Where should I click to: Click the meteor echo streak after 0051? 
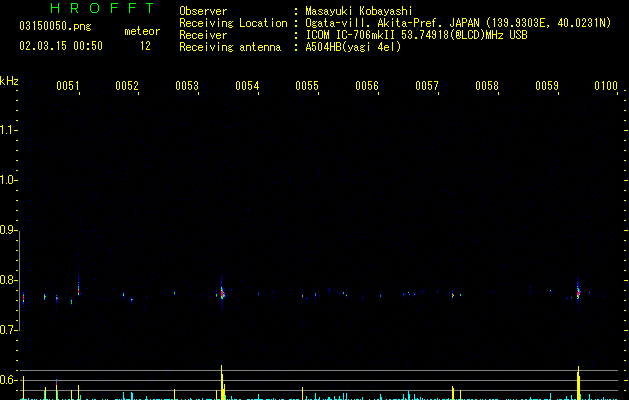click(x=79, y=285)
